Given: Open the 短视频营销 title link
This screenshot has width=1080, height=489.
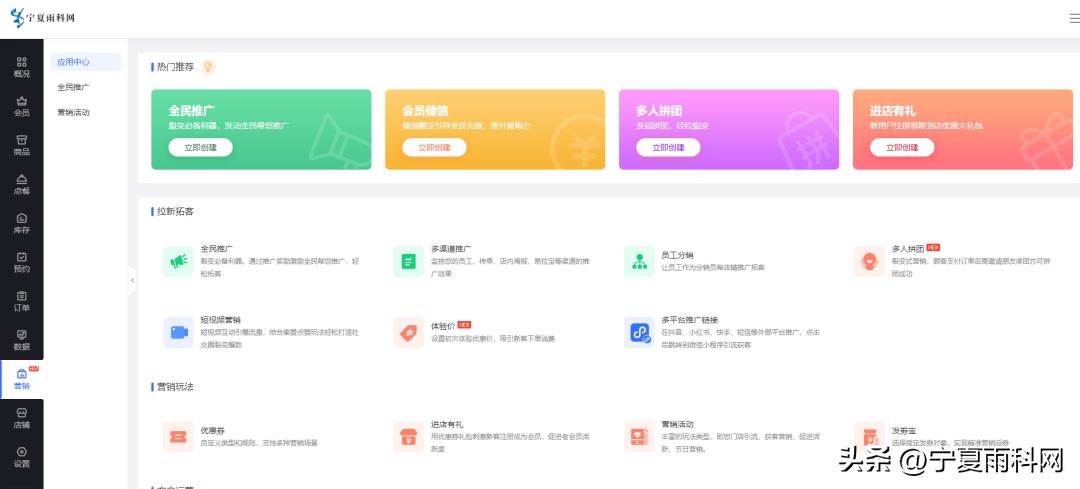Looking at the screenshot, I should pyautogui.click(x=220, y=320).
